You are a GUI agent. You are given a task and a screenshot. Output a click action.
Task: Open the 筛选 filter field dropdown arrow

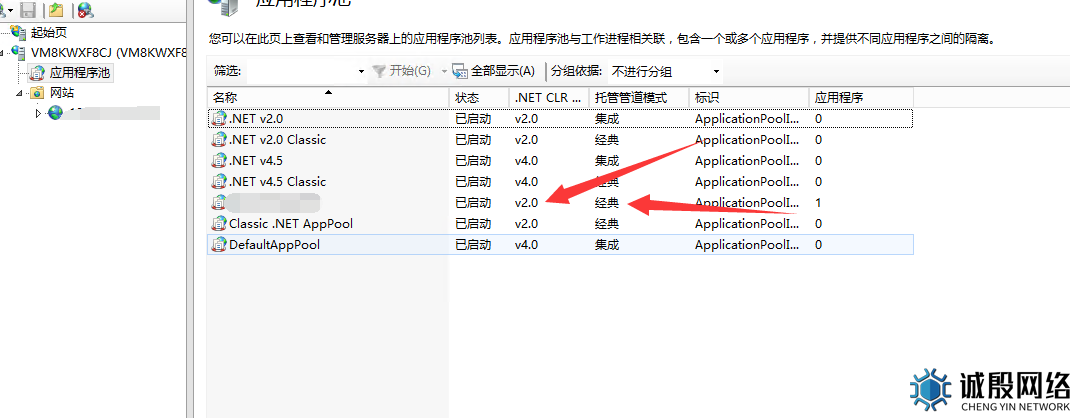pos(362,72)
